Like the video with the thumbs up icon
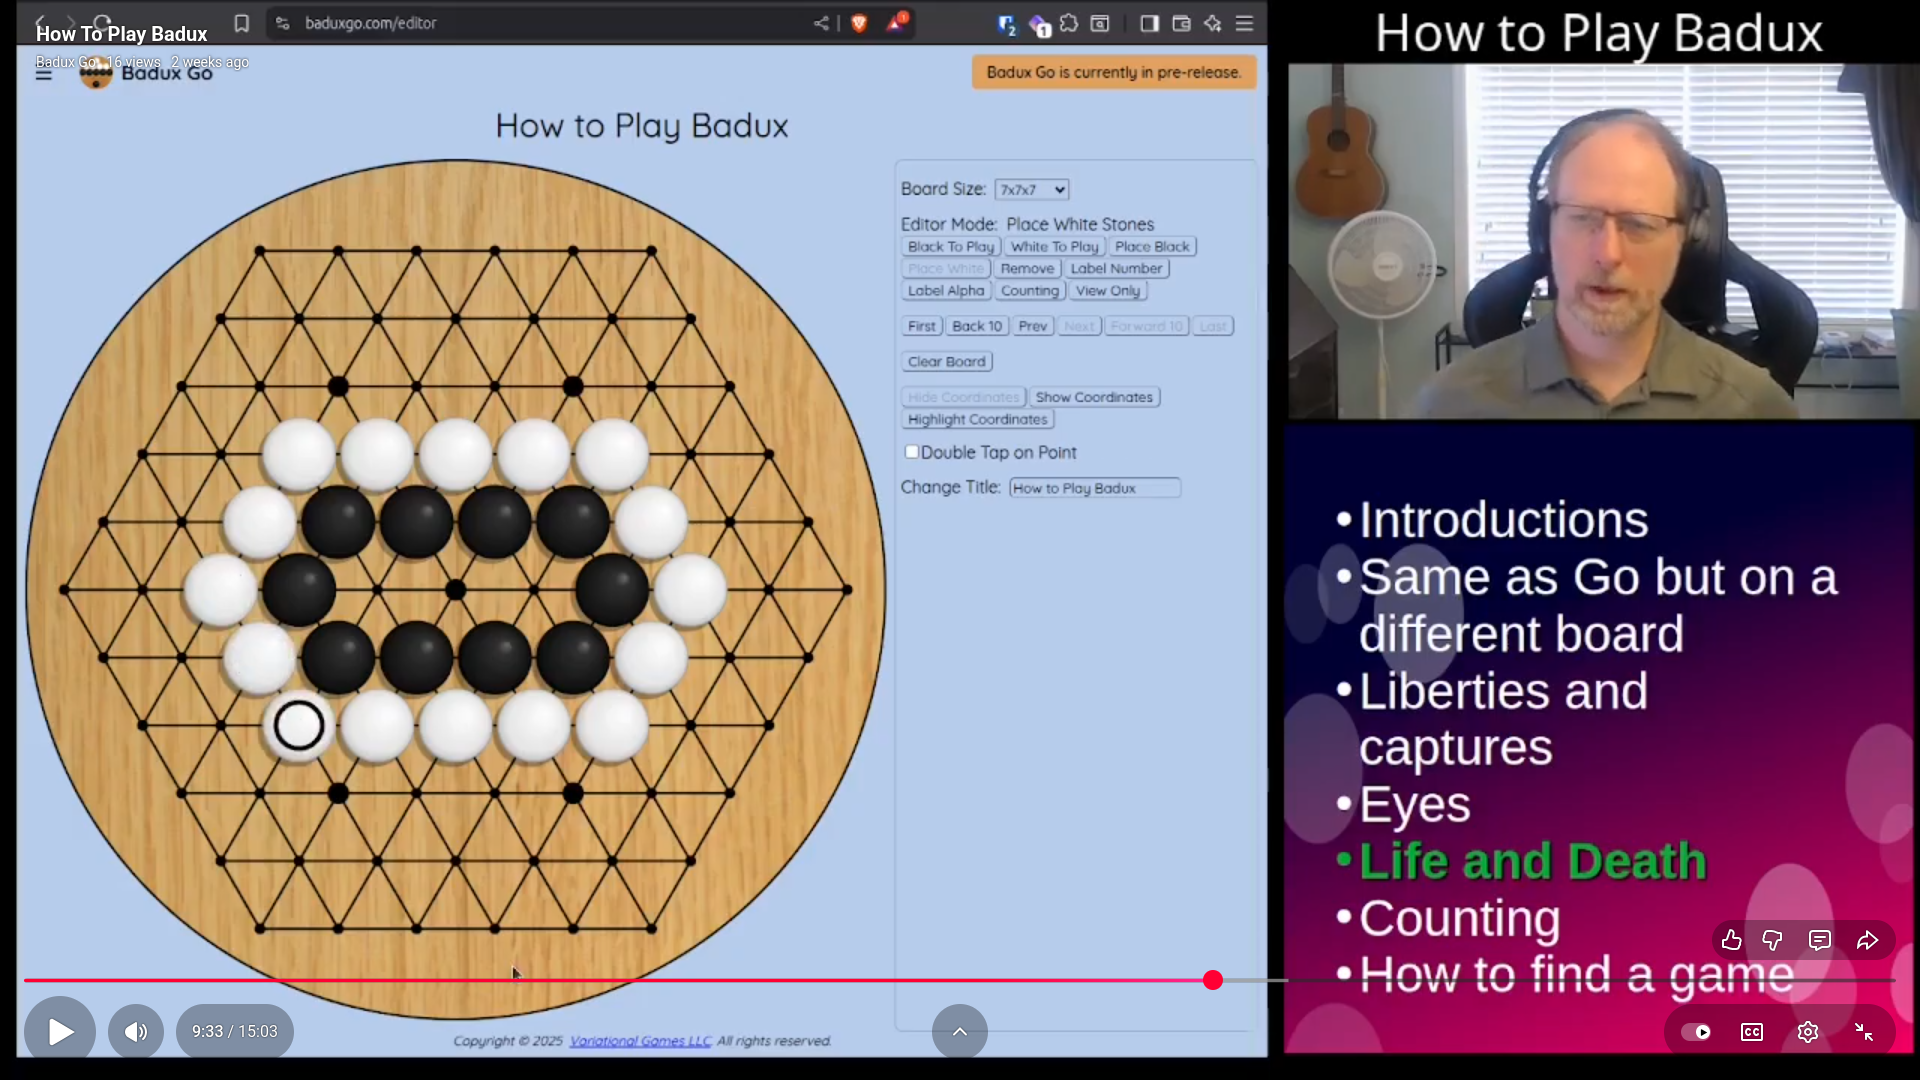Image resolution: width=1920 pixels, height=1080 pixels. point(1731,940)
